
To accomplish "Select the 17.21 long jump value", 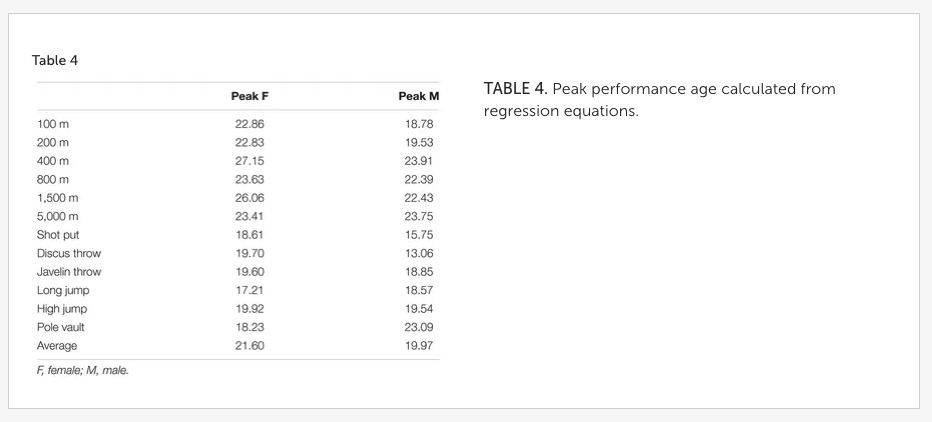I will pos(248,290).
